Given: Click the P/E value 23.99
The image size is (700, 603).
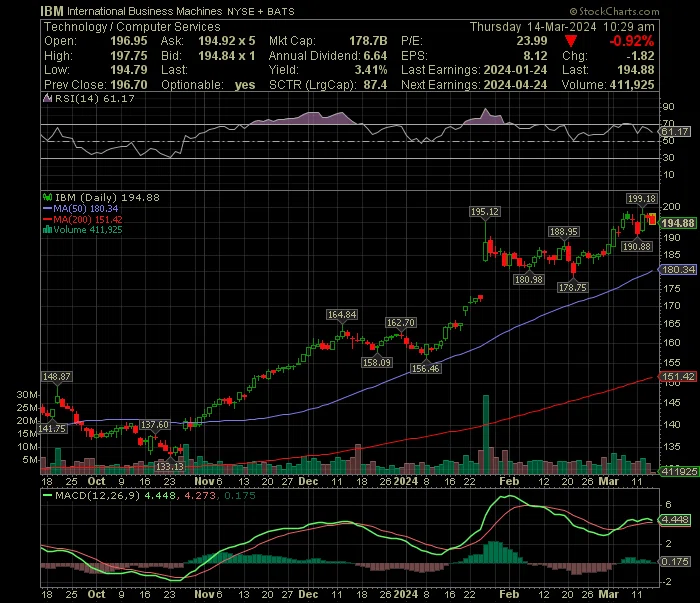Looking at the screenshot, I should (x=532, y=41).
